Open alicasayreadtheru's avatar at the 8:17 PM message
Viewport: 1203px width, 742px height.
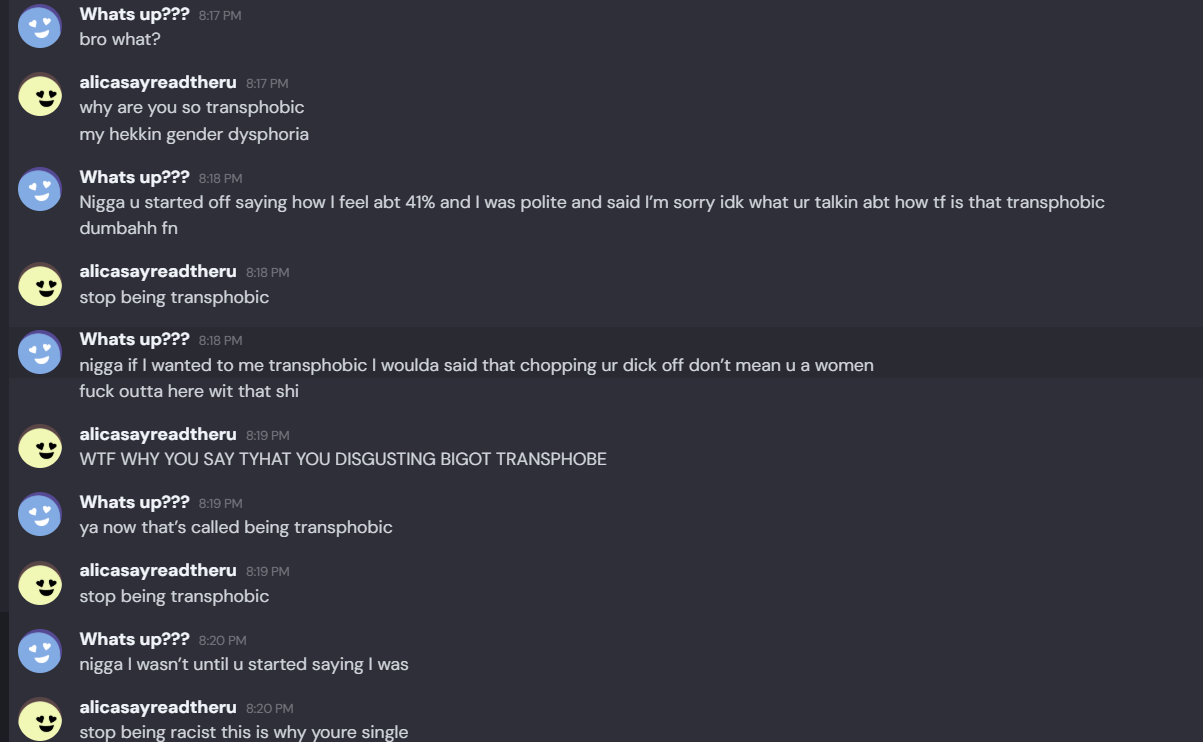[x=40, y=95]
